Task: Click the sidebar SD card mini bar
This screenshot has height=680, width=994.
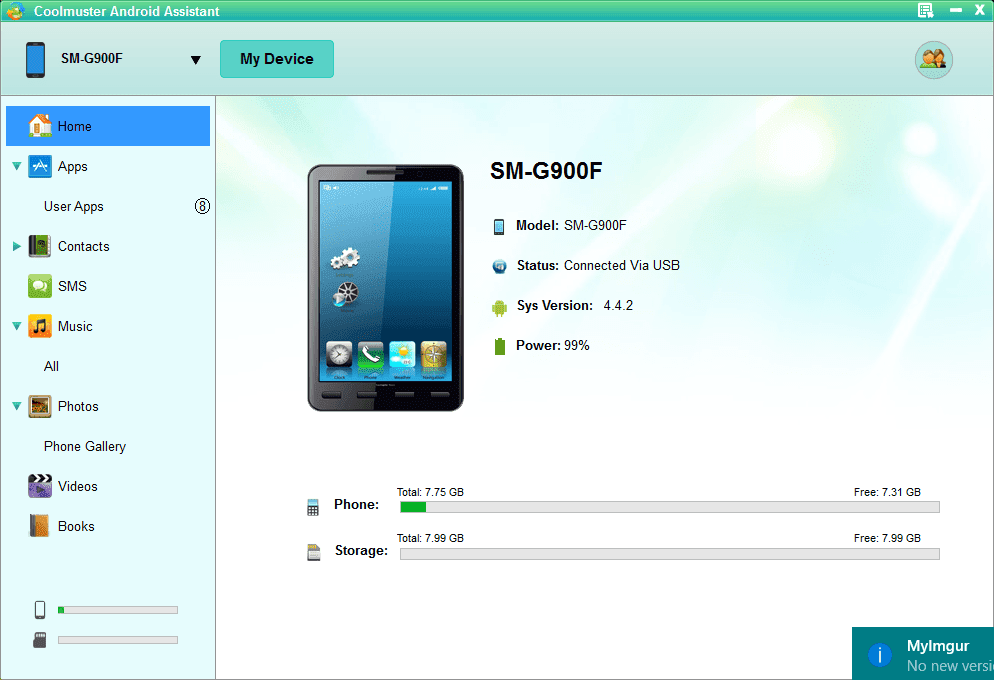Action: click(118, 640)
